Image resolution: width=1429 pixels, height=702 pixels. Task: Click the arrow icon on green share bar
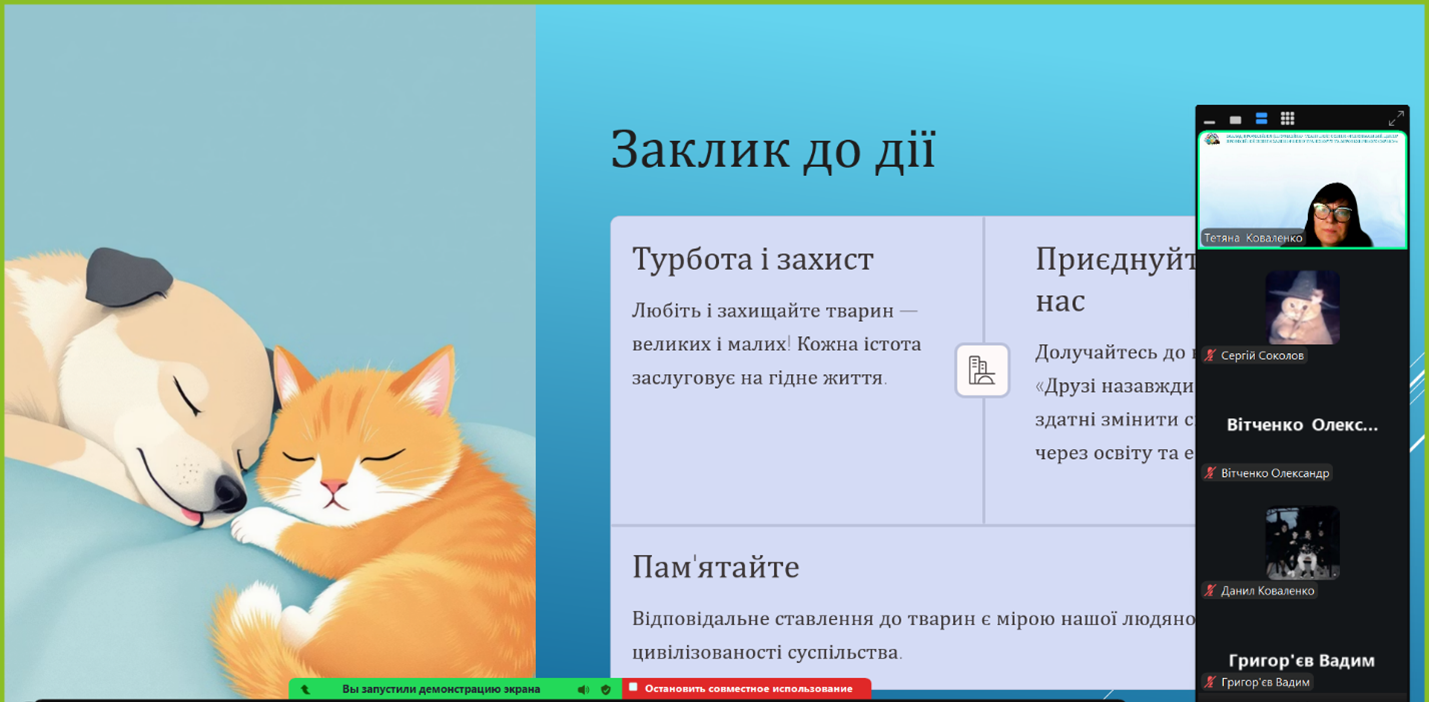tap(305, 689)
